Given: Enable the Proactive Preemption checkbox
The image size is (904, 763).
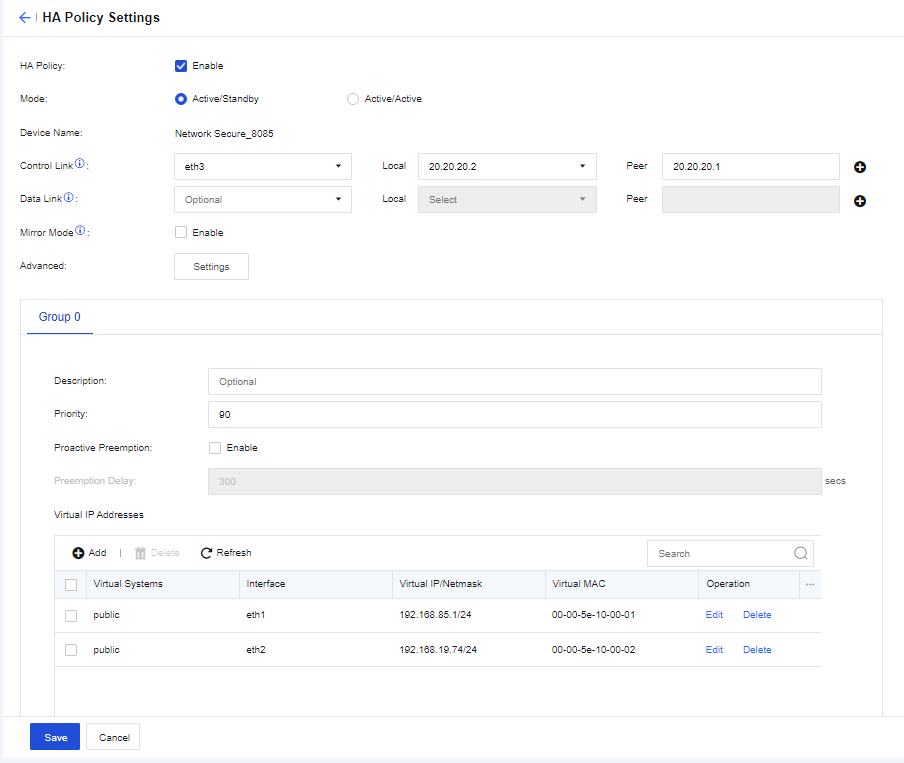Looking at the screenshot, I should coord(215,448).
